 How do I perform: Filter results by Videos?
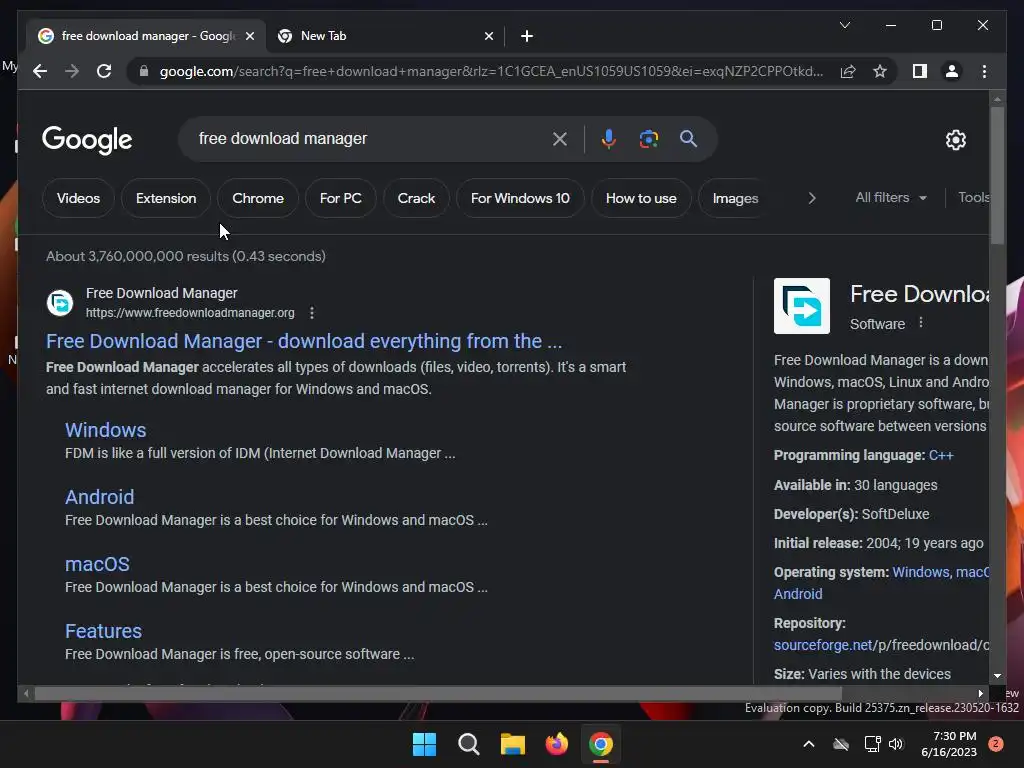(78, 198)
